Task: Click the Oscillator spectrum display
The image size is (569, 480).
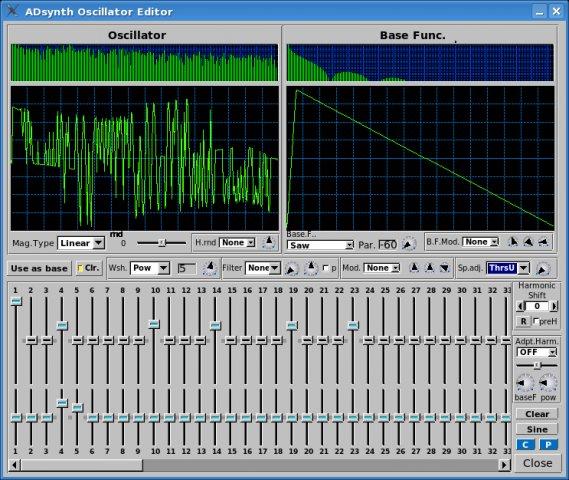Action: click(x=144, y=62)
